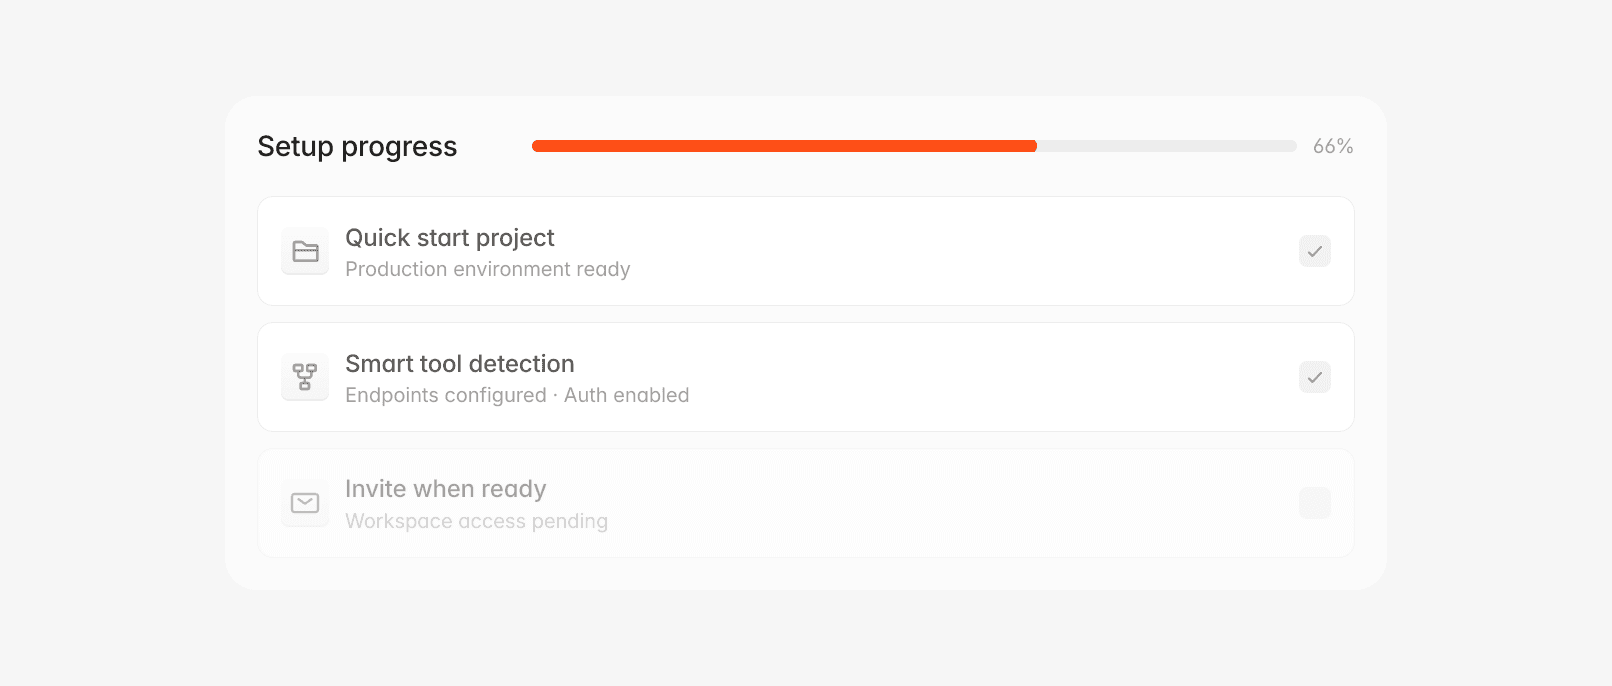Viewport: 1612px width, 686px height.
Task: Check the Invite when ready pending checkbox
Action: (1314, 503)
